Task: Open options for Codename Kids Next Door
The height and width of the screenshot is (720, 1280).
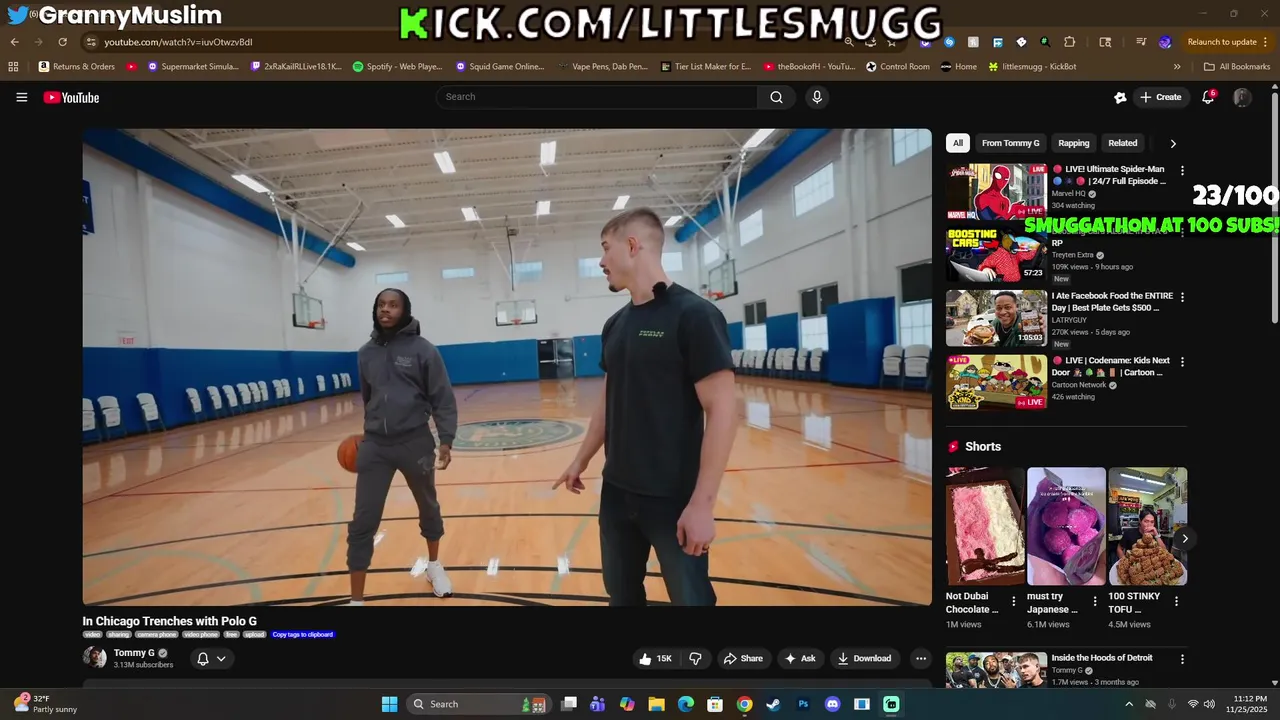Action: point(1182,362)
